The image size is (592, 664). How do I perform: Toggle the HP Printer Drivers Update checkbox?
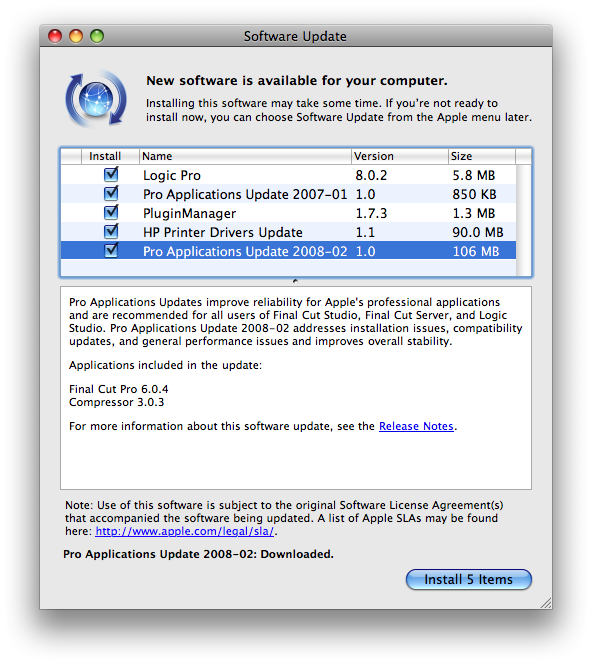[x=111, y=231]
